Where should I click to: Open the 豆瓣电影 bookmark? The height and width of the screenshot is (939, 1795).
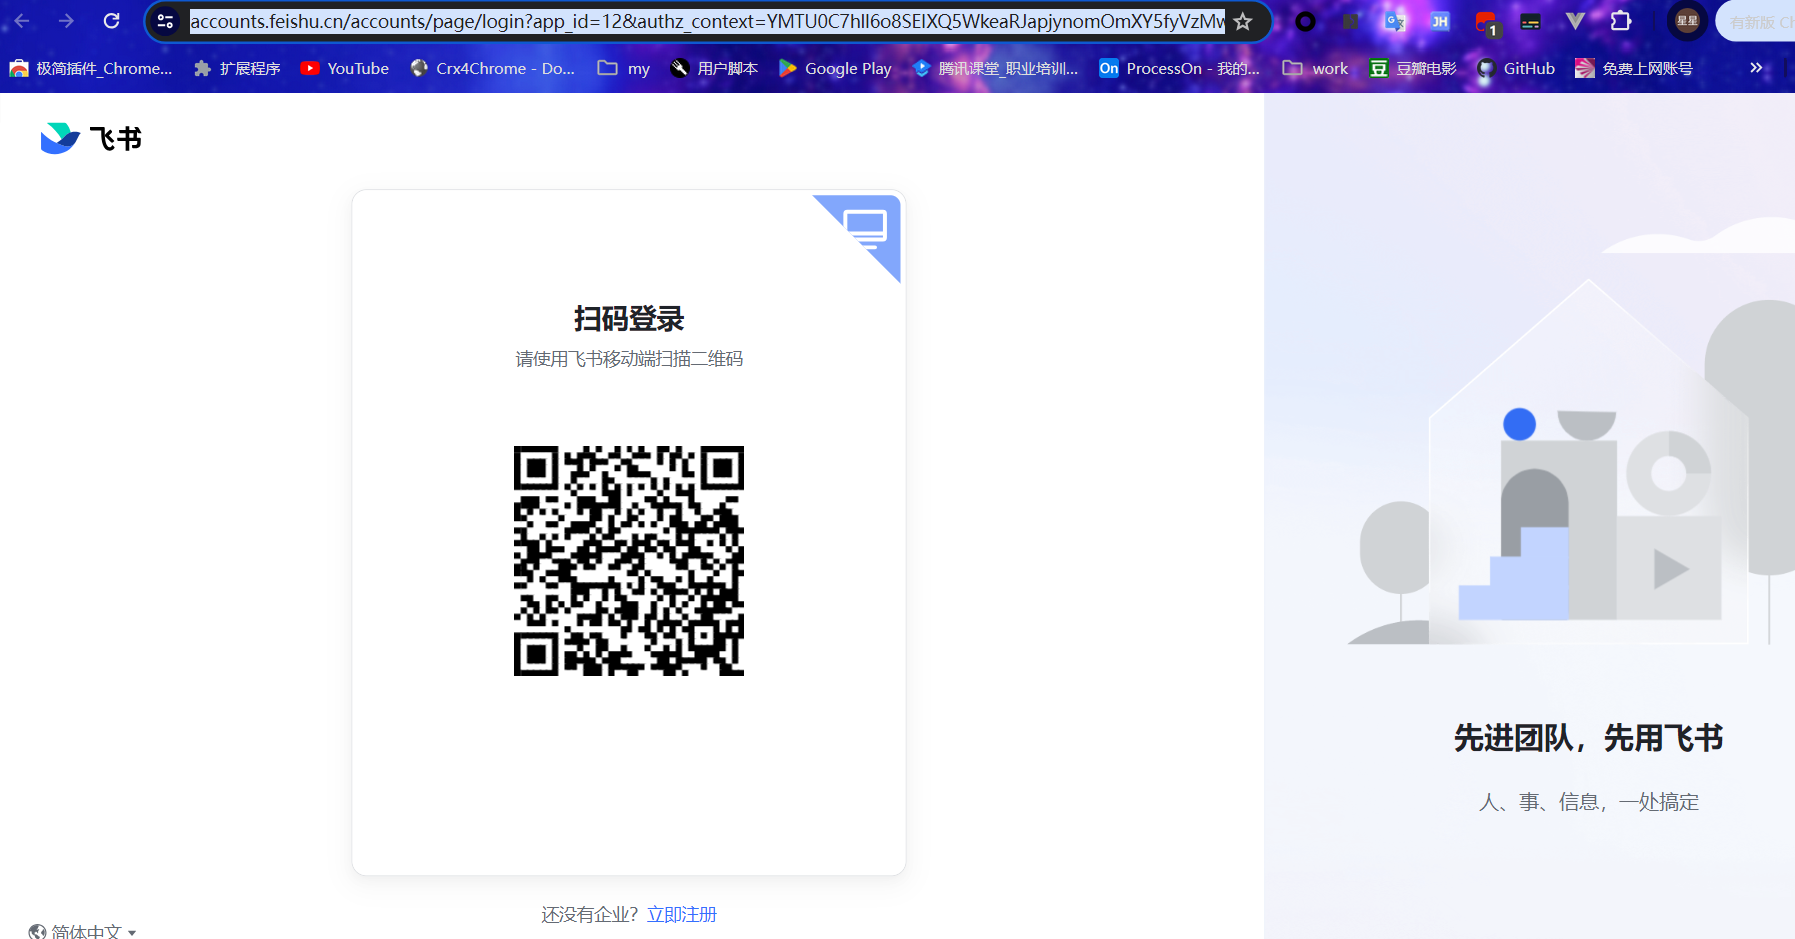(1413, 68)
